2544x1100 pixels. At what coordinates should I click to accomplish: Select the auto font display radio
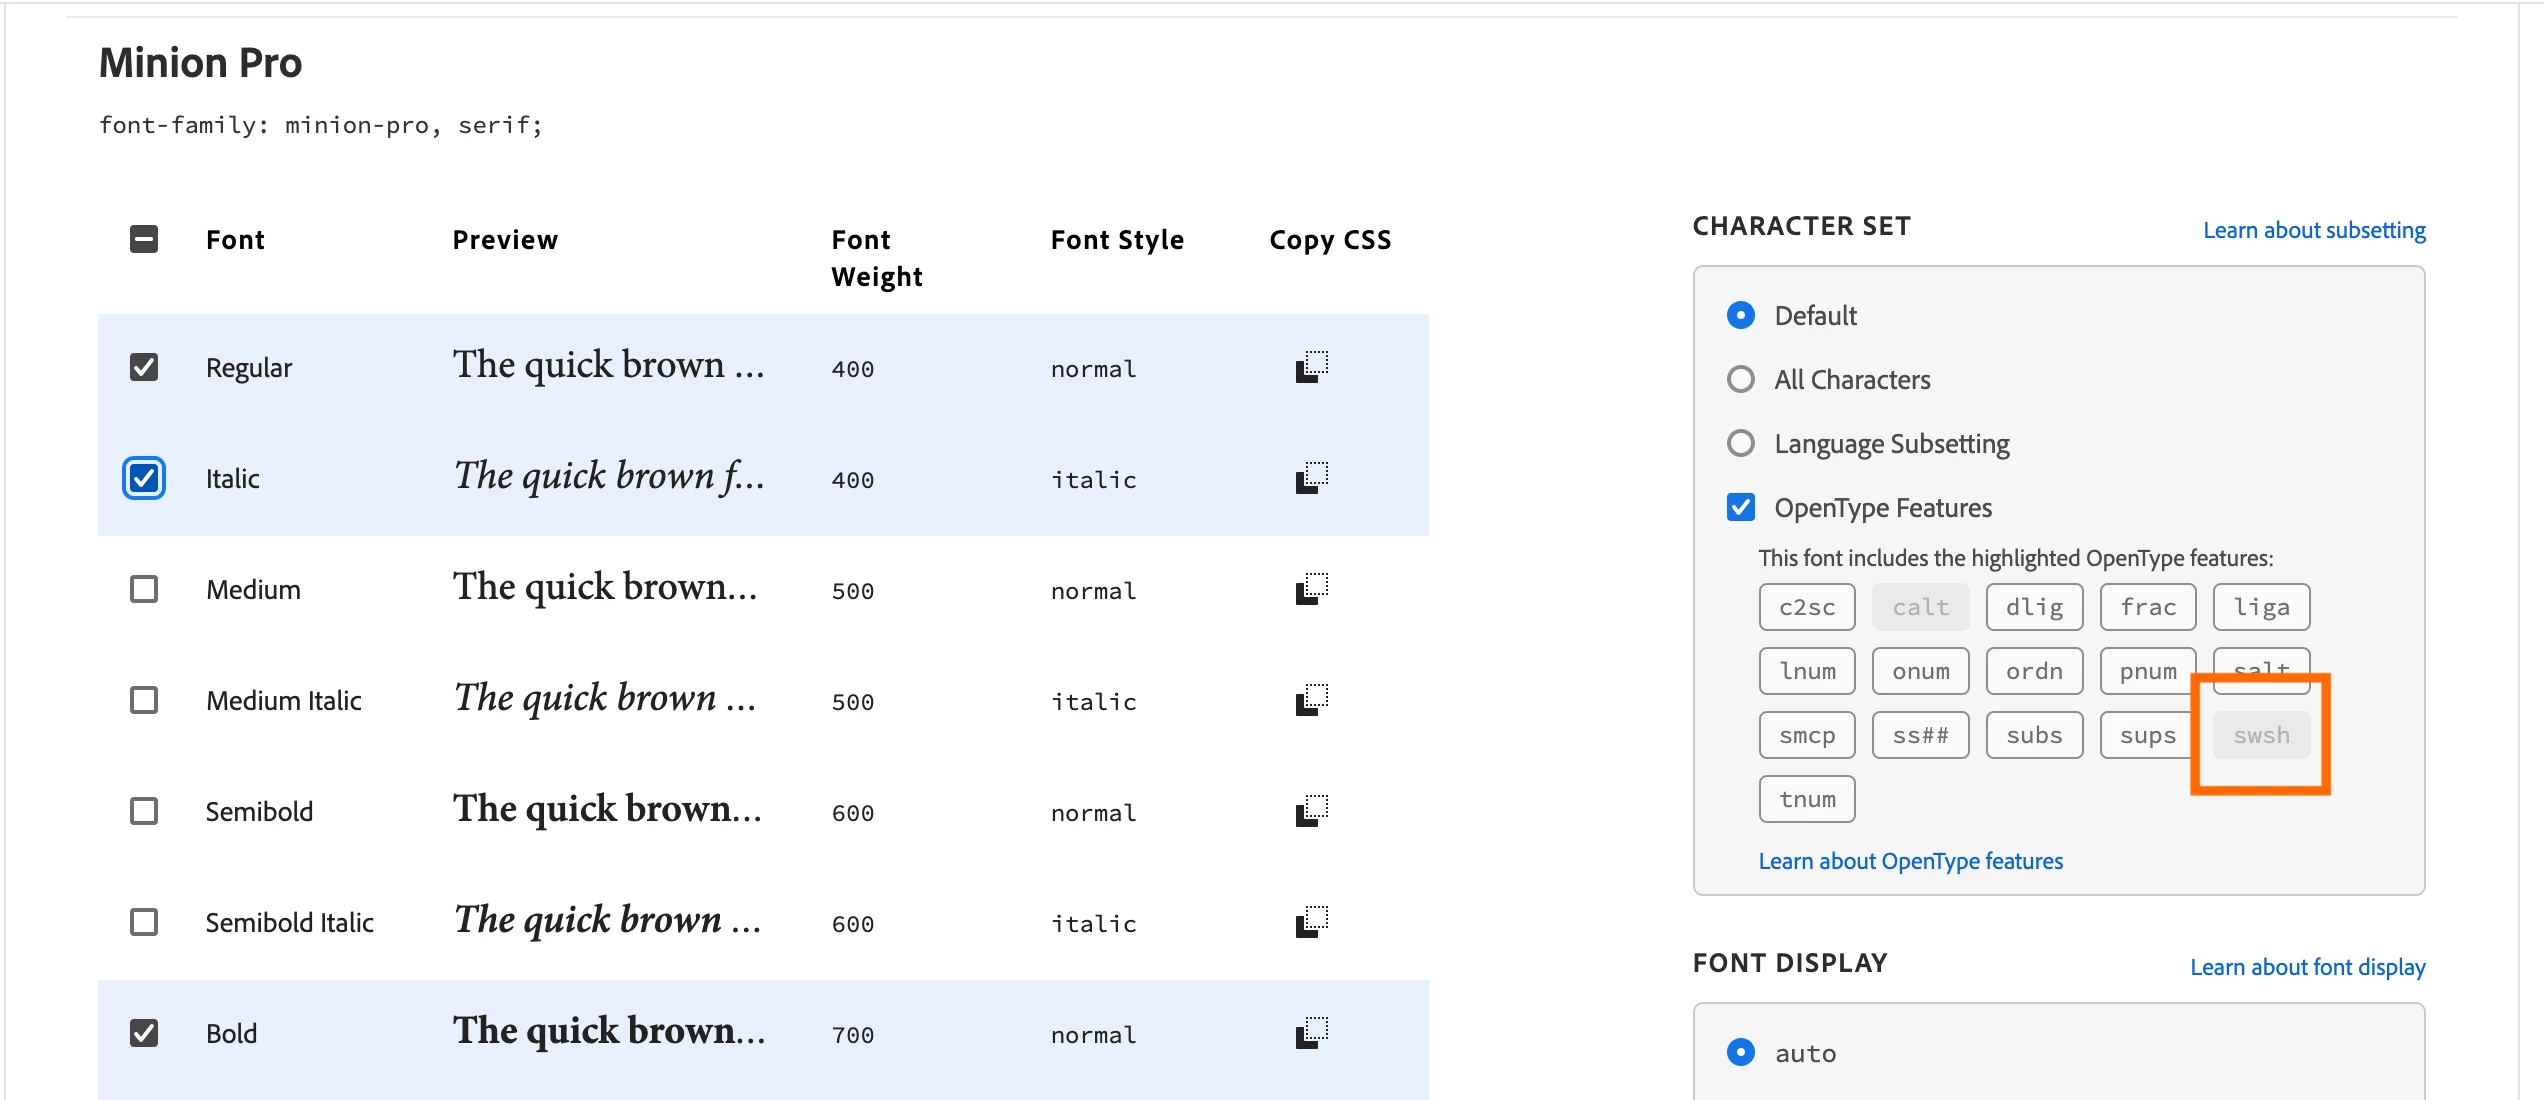1741,1053
